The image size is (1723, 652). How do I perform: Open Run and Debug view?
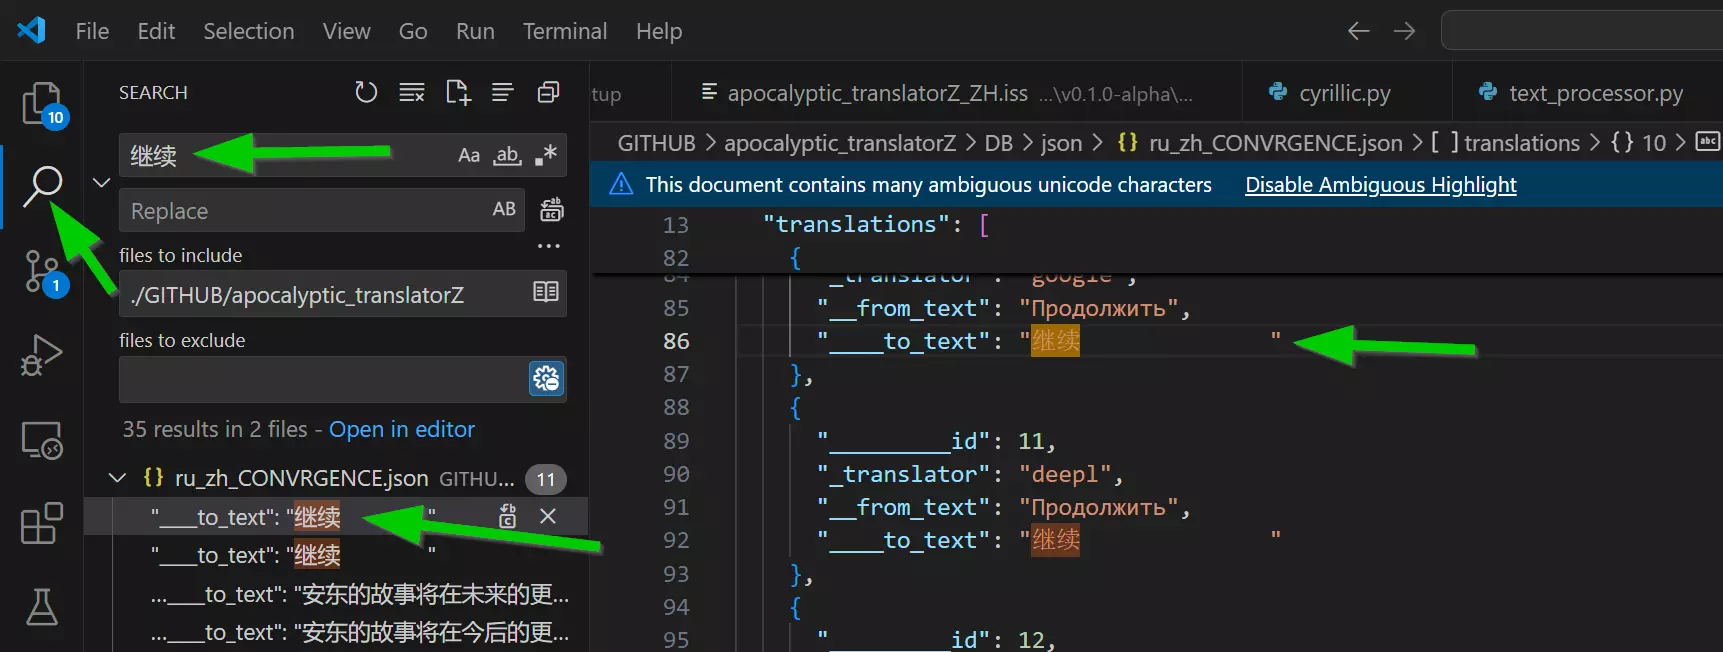41,355
